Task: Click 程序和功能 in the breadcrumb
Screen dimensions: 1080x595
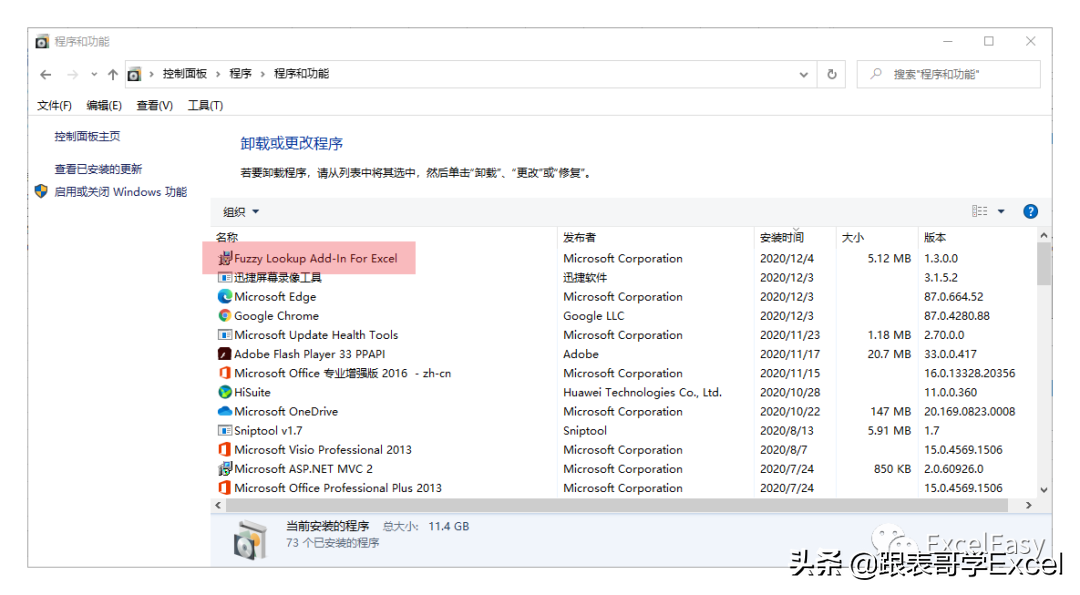Action: (301, 74)
